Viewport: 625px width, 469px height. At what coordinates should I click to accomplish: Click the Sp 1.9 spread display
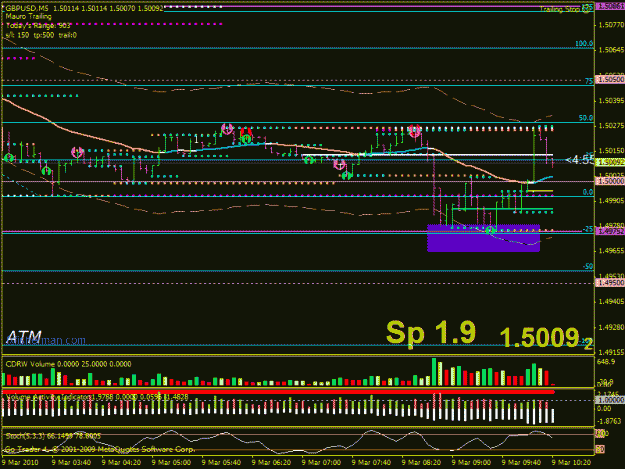431,333
